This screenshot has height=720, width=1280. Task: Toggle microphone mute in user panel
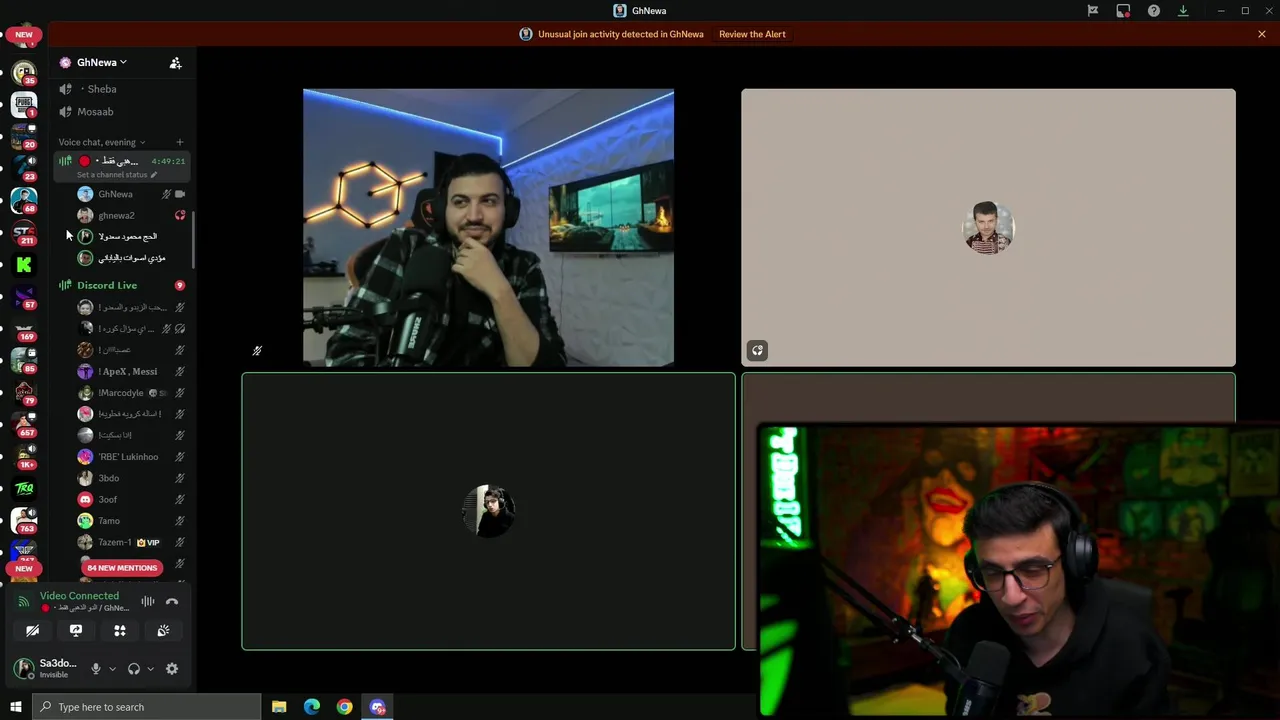(x=96, y=669)
